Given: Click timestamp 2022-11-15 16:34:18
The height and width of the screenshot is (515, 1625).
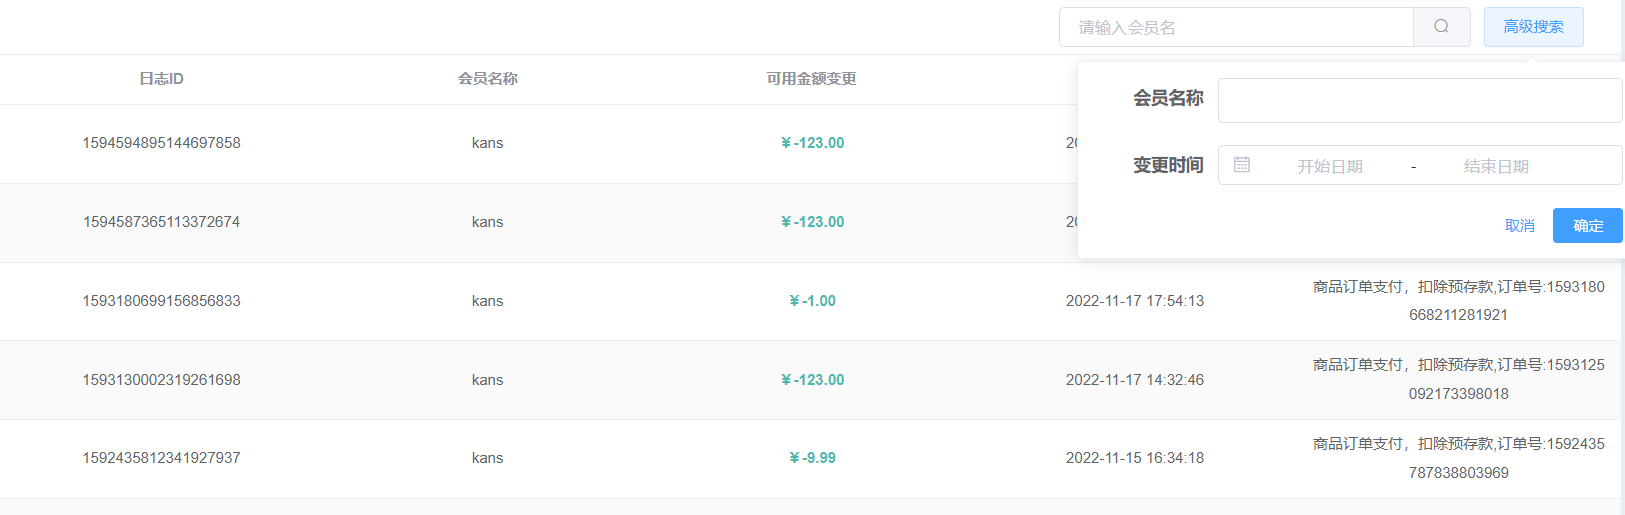Looking at the screenshot, I should pyautogui.click(x=1134, y=458).
